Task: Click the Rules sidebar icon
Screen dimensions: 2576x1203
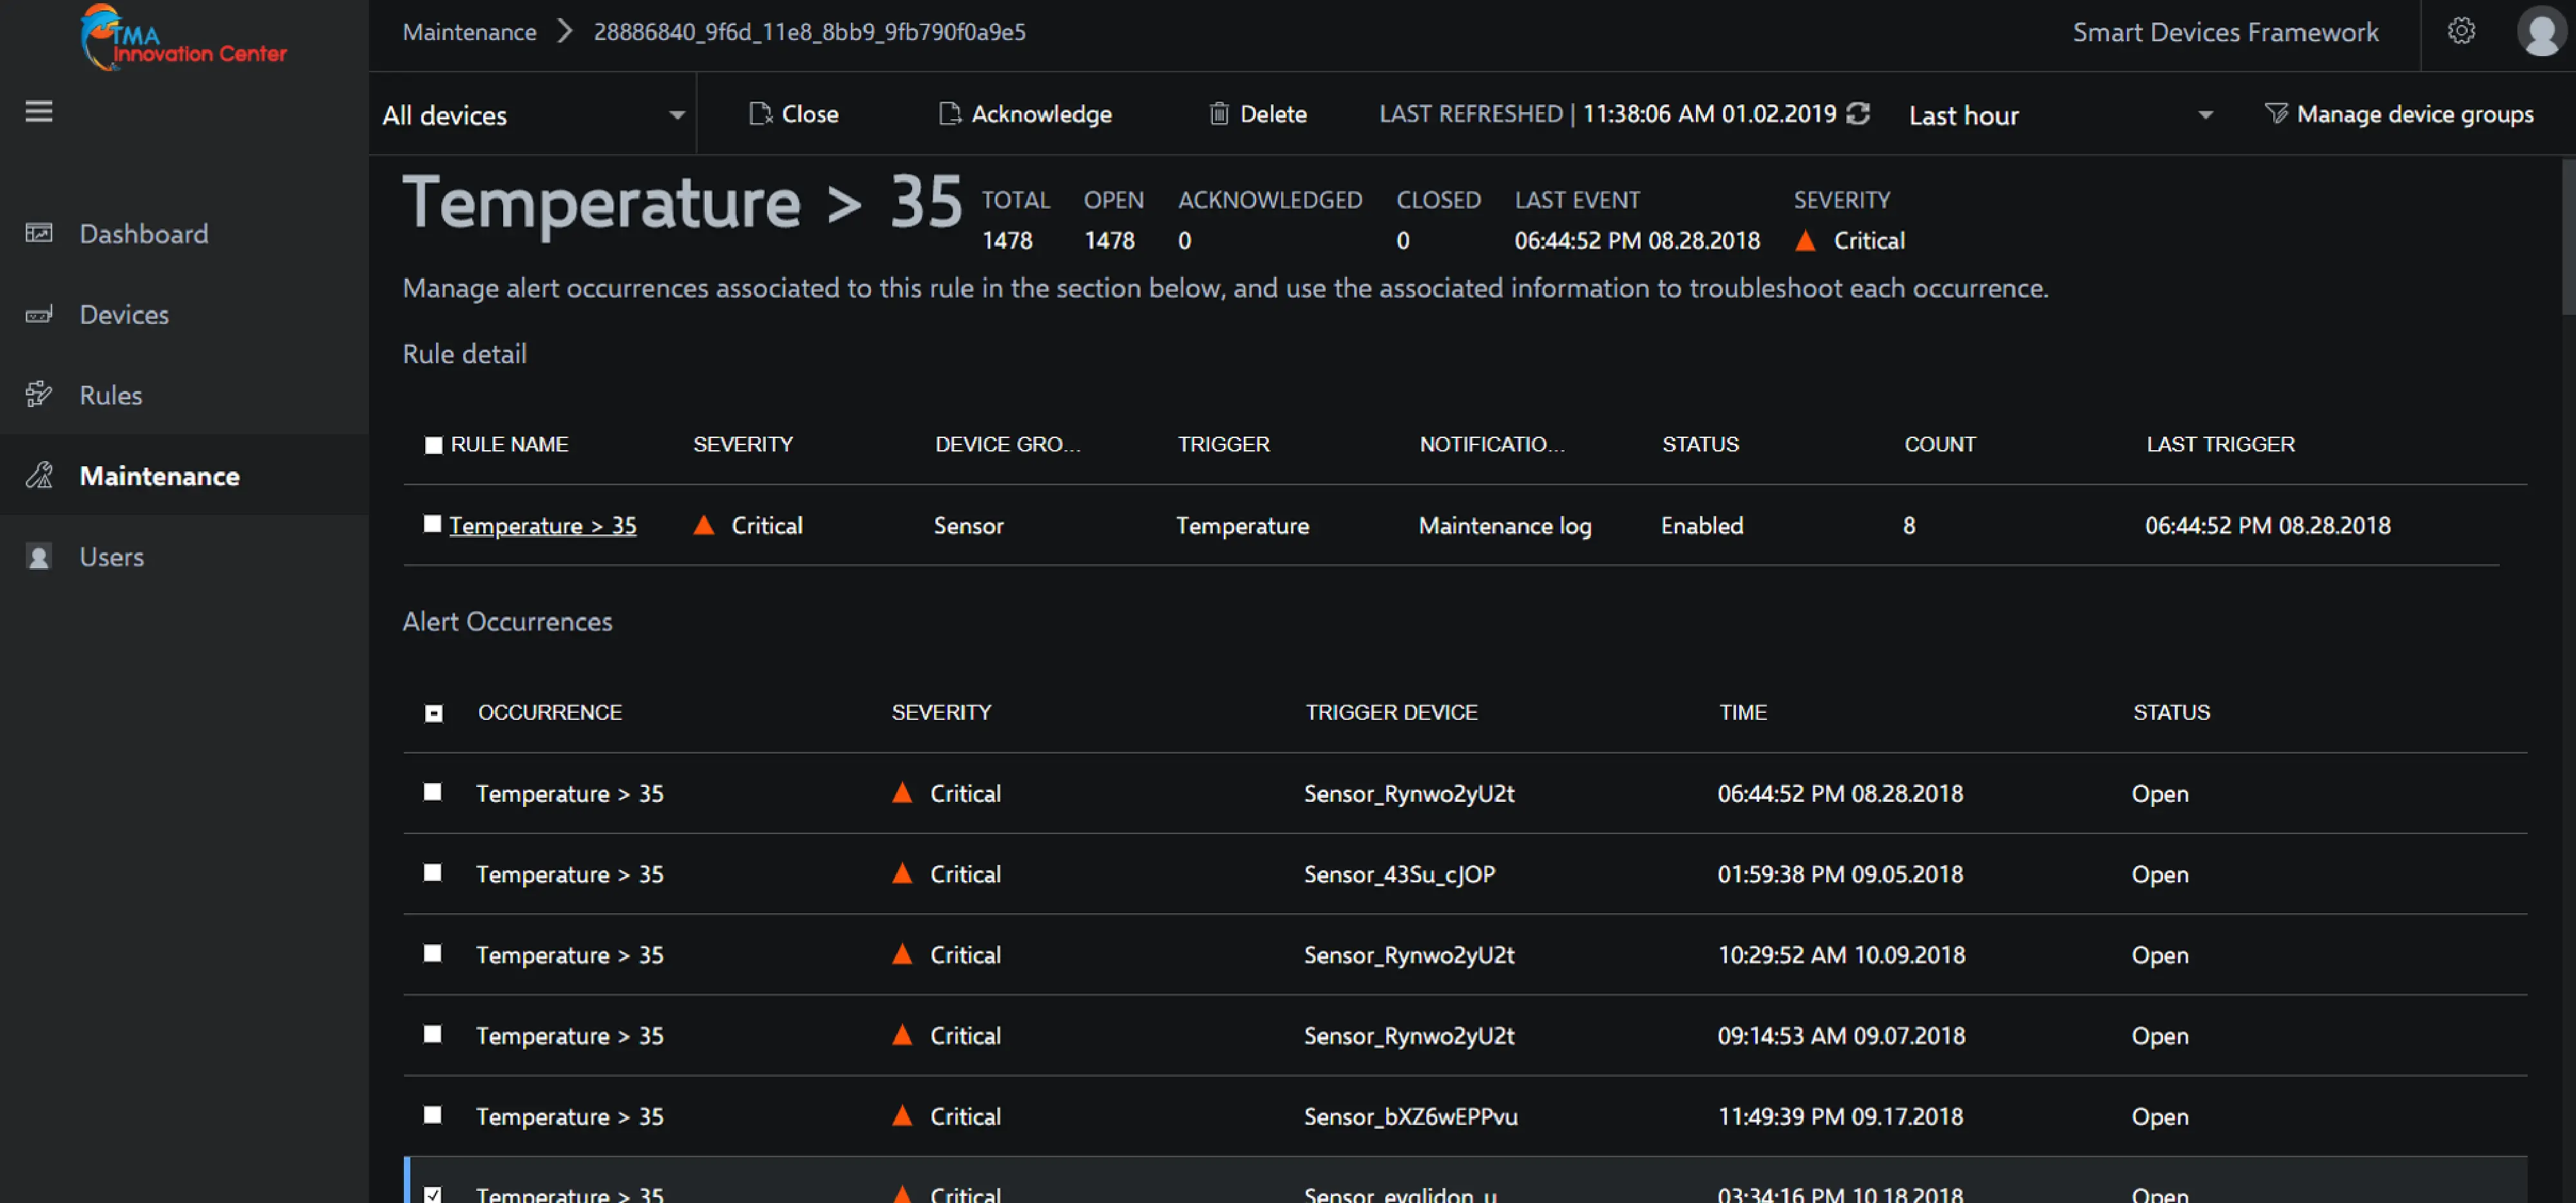Action: coord(39,395)
